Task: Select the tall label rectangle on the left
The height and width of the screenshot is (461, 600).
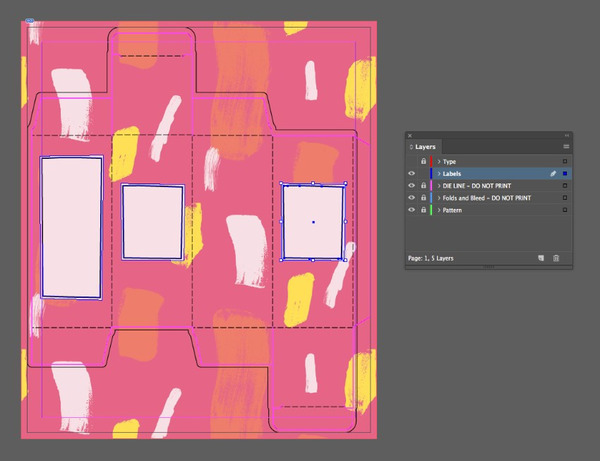Action: 71,227
